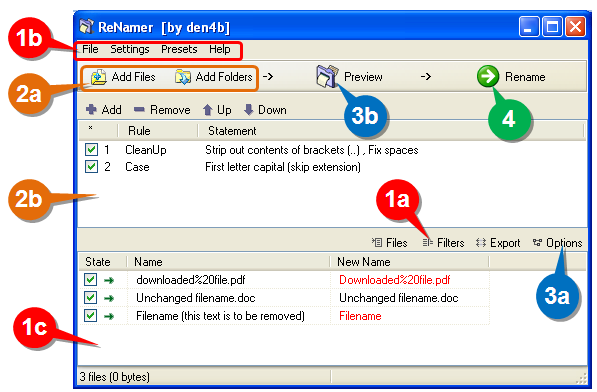597x392 pixels.
Task: Uncheck the Unchanged filename.doc checkbox
Action: 91,298
